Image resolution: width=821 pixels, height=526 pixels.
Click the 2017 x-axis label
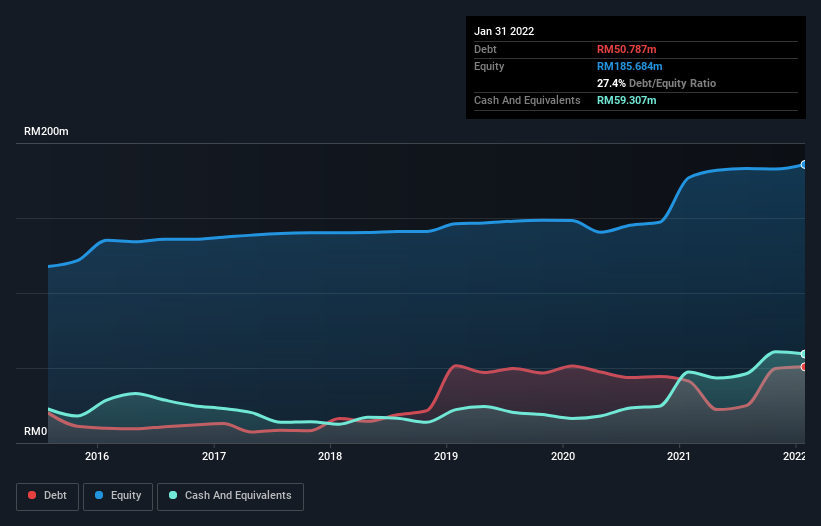214,456
